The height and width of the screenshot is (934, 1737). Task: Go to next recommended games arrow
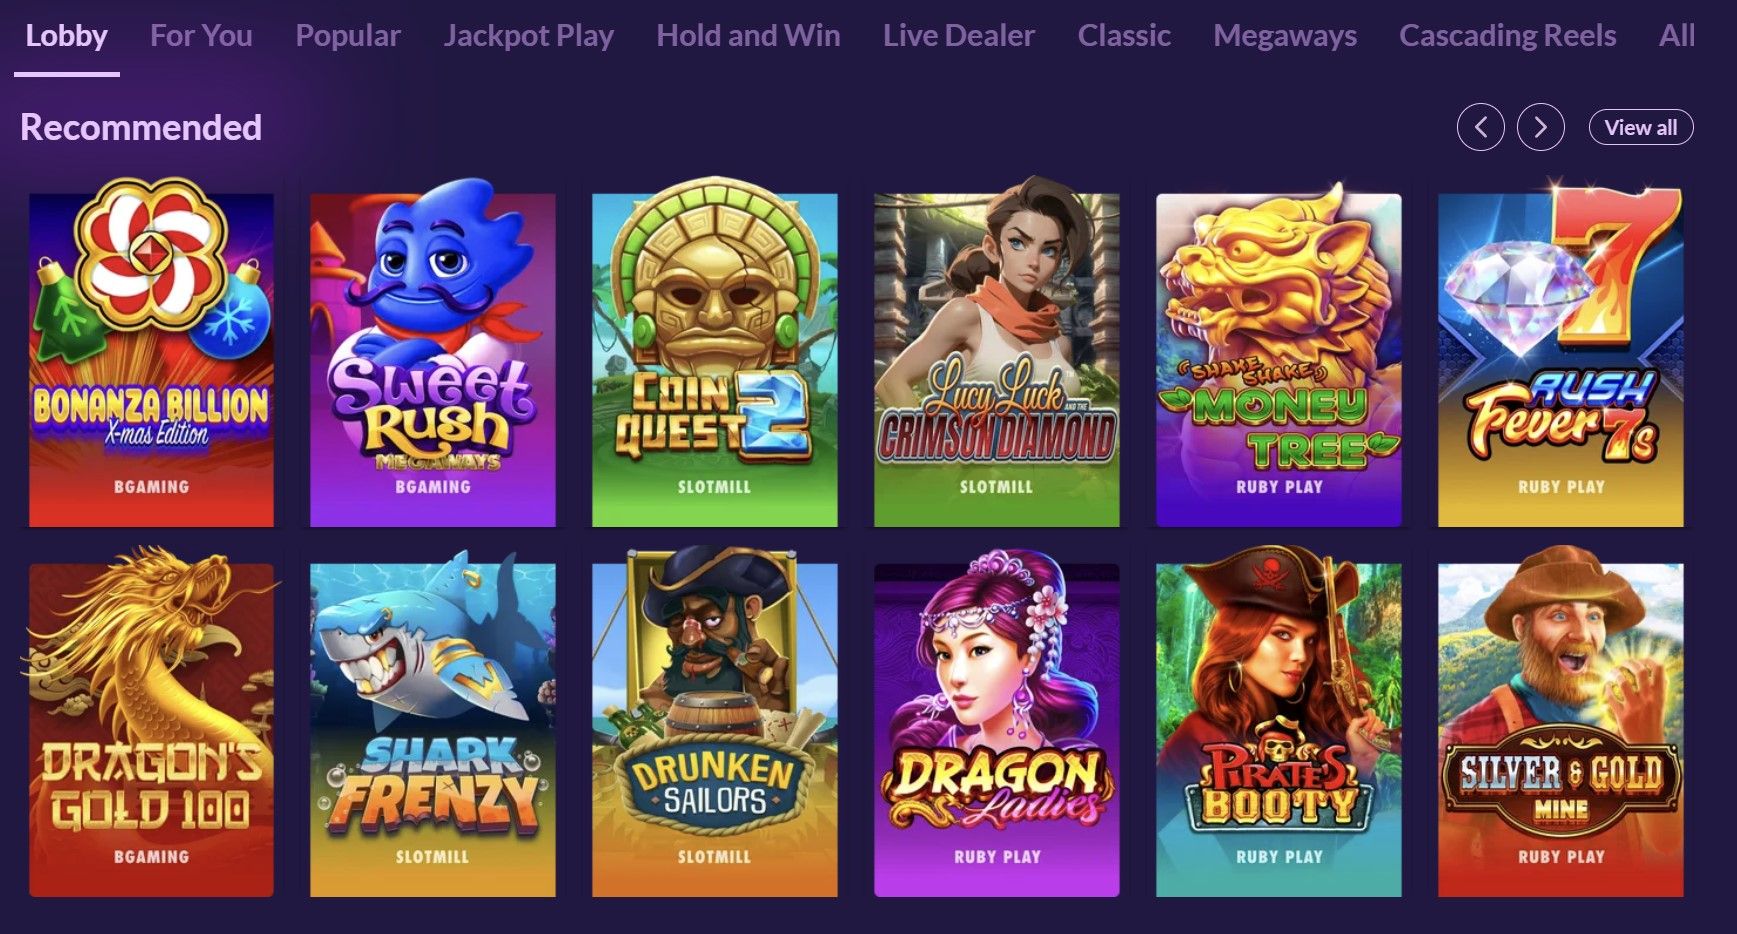click(1540, 127)
